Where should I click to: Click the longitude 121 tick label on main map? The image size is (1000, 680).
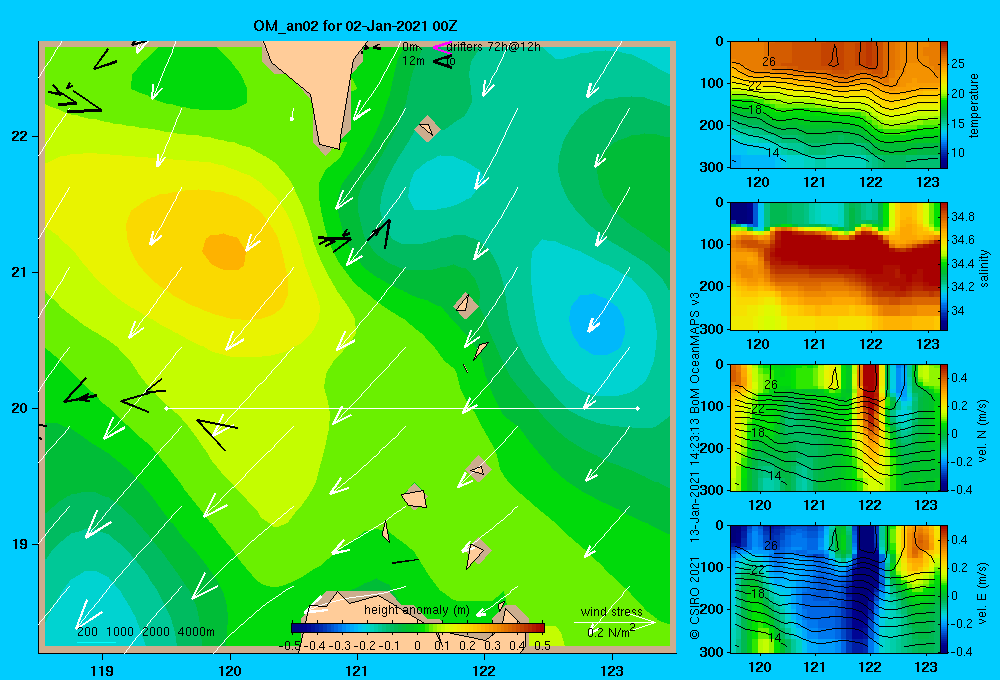coord(357,670)
